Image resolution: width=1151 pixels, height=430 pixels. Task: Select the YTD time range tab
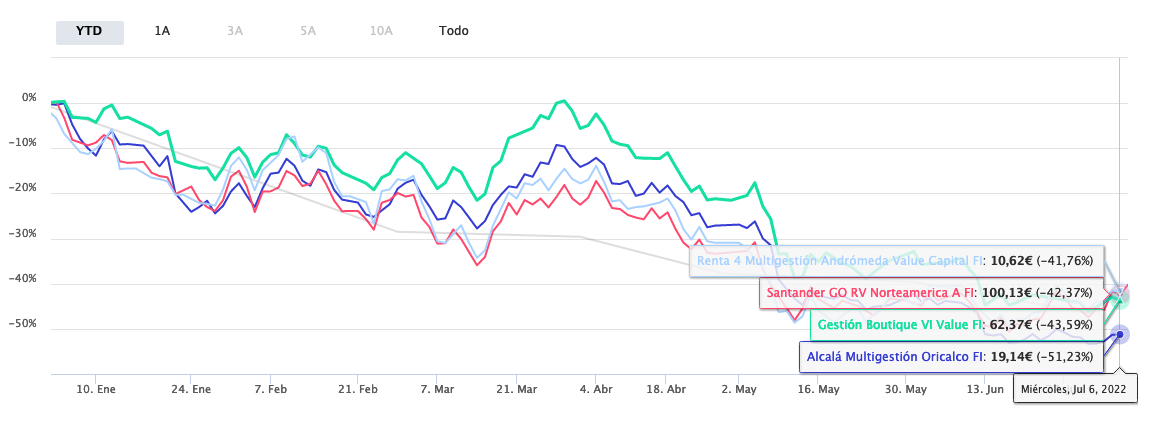(89, 30)
